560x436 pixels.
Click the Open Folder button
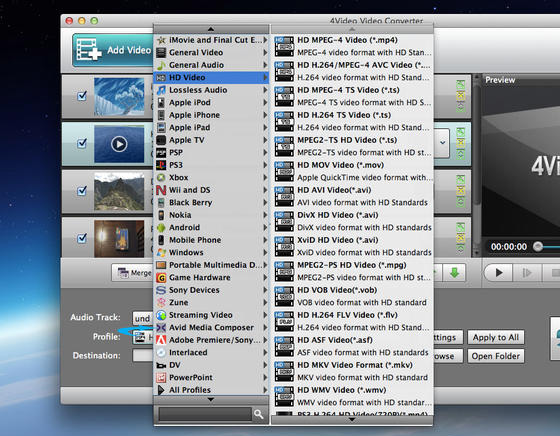pos(496,356)
